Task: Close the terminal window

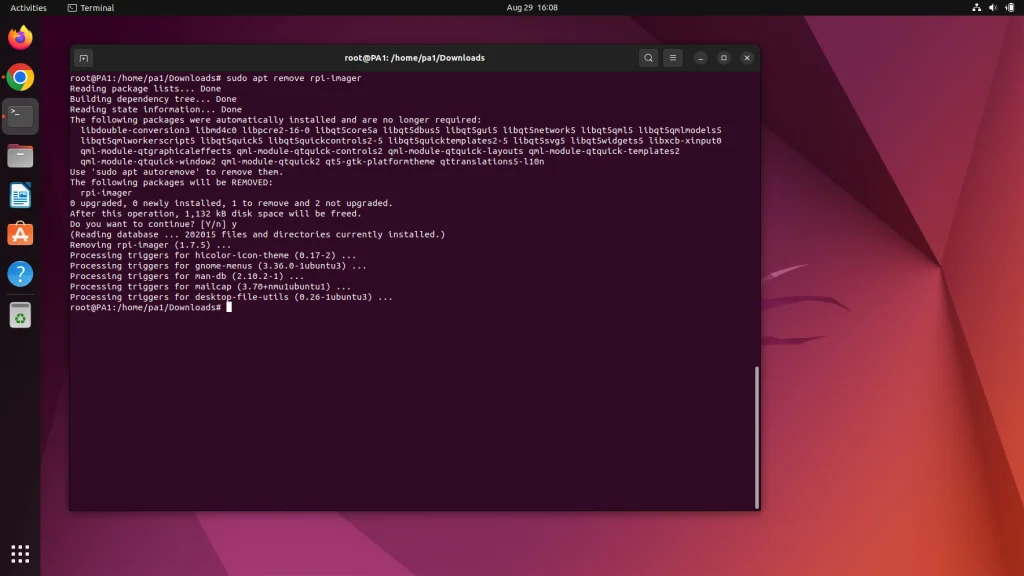Action: tap(747, 58)
